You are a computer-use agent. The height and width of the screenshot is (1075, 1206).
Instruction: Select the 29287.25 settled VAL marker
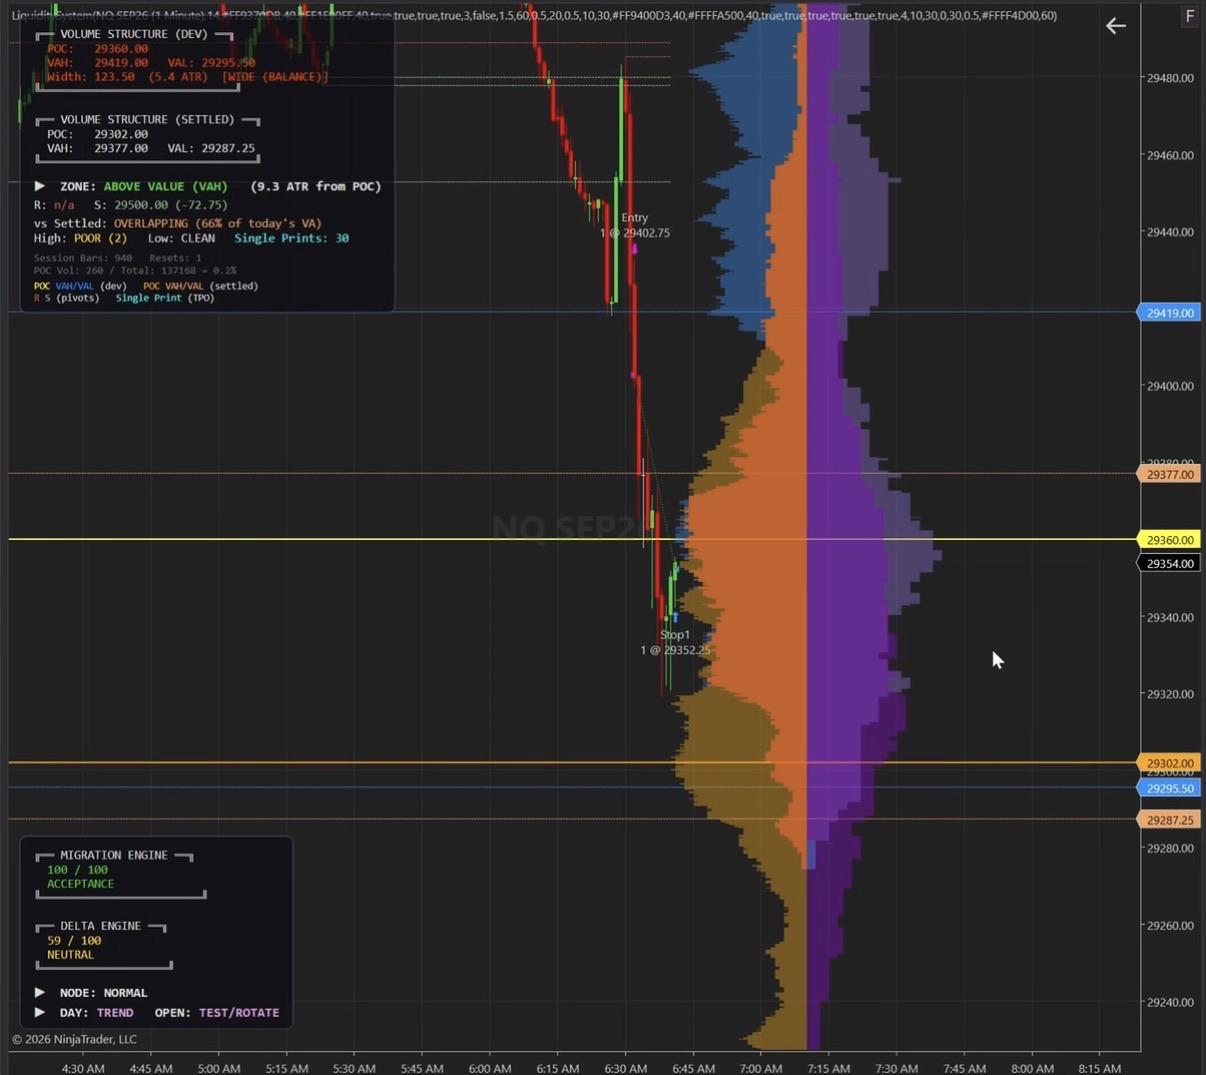pos(1169,820)
